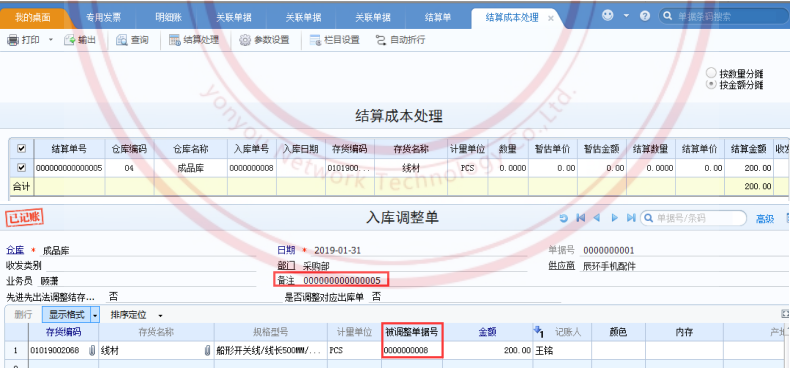Click the 删行 delete row button
The width and height of the screenshot is (794, 374).
coord(23,314)
